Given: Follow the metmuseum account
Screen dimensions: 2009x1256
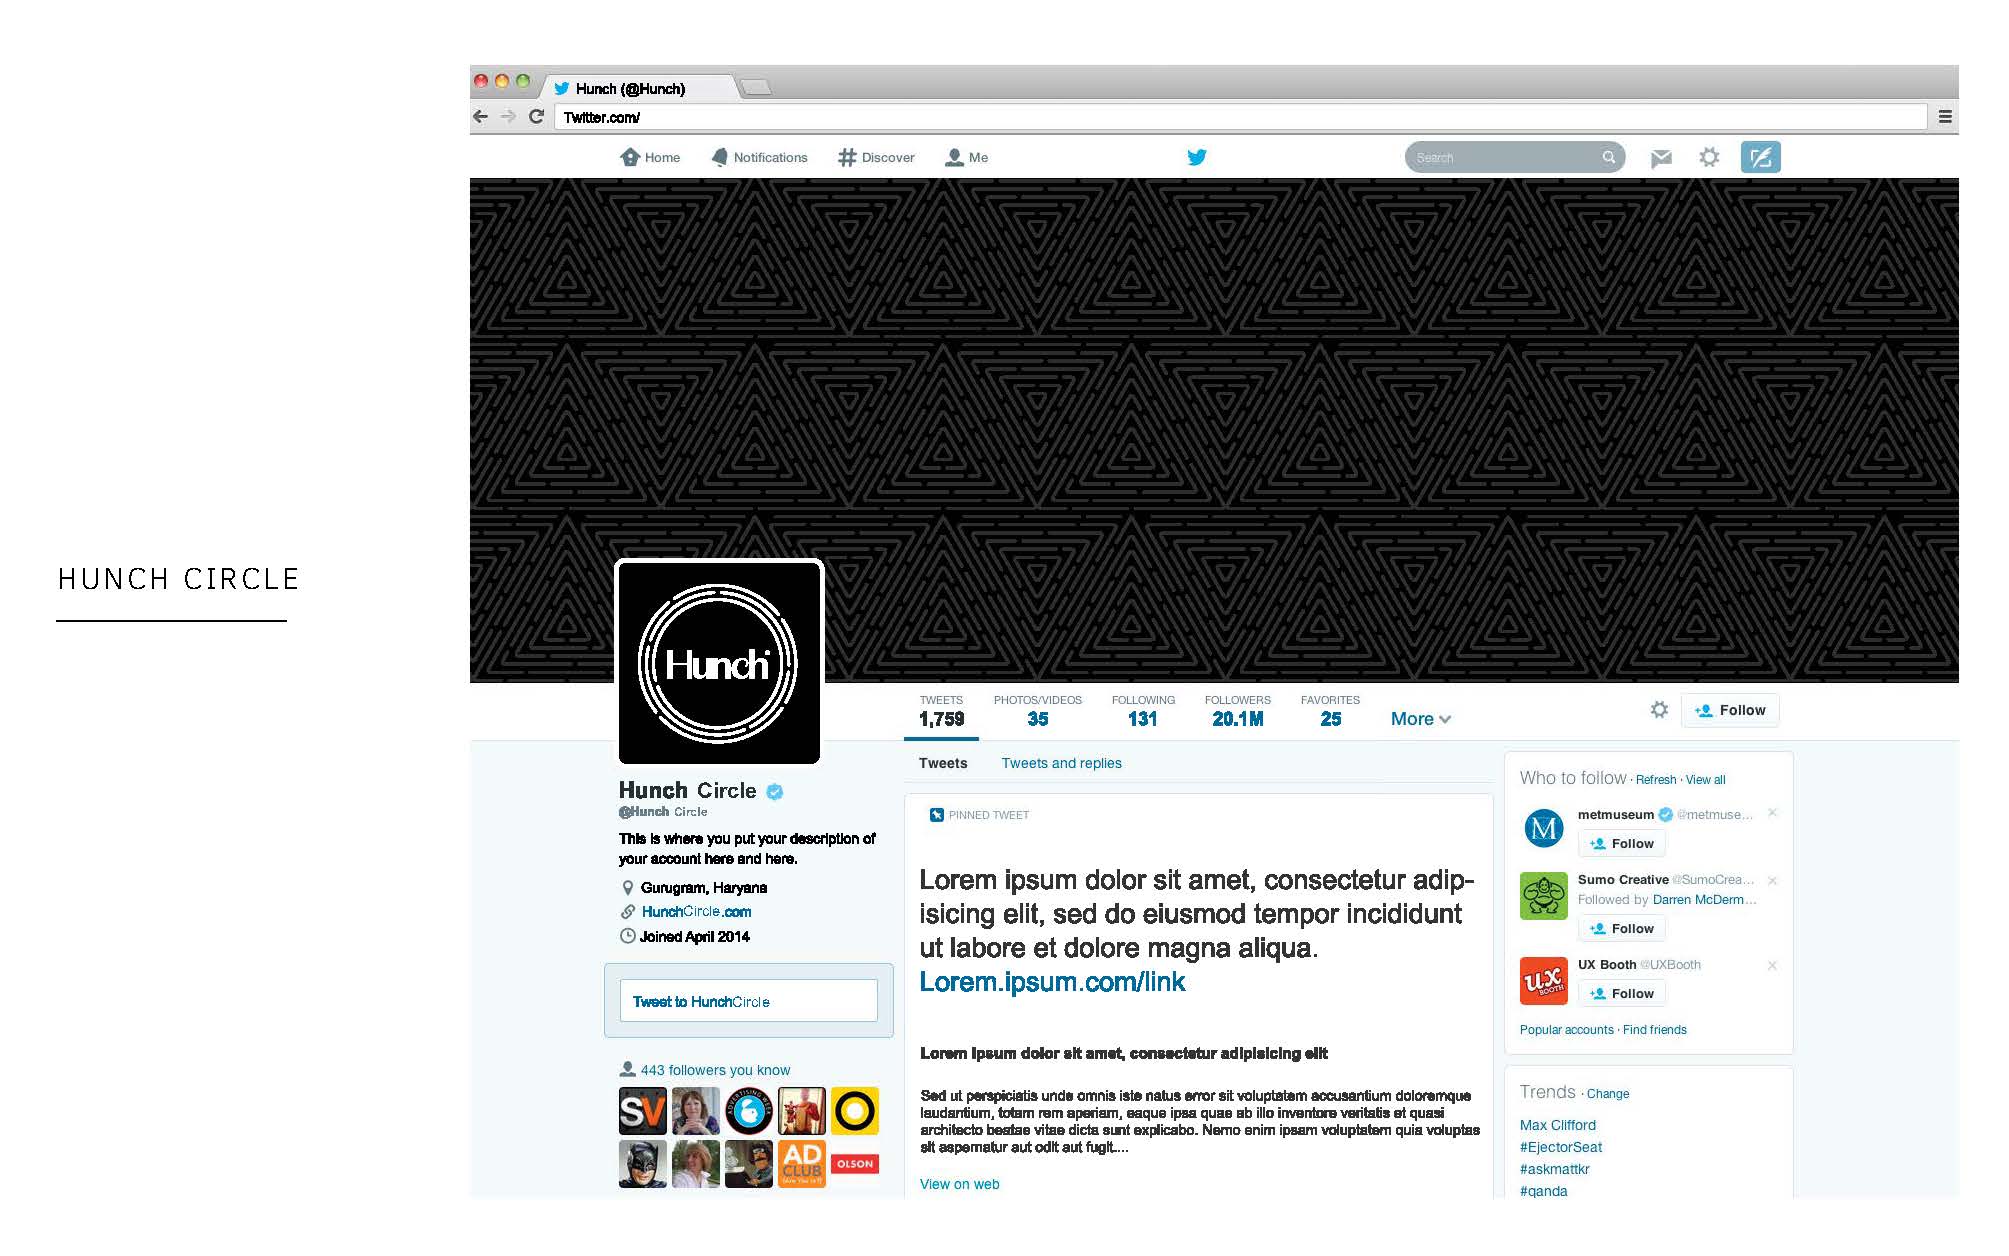Looking at the screenshot, I should pos(1622,844).
